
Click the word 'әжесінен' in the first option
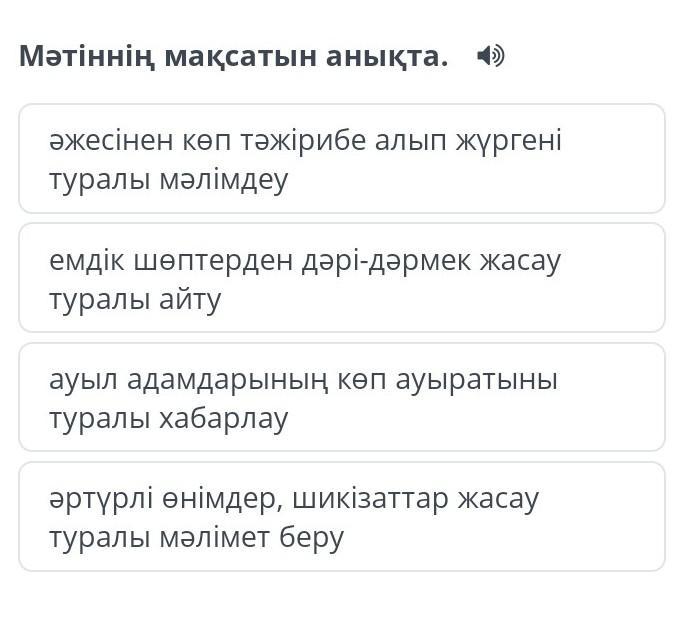coord(111,141)
